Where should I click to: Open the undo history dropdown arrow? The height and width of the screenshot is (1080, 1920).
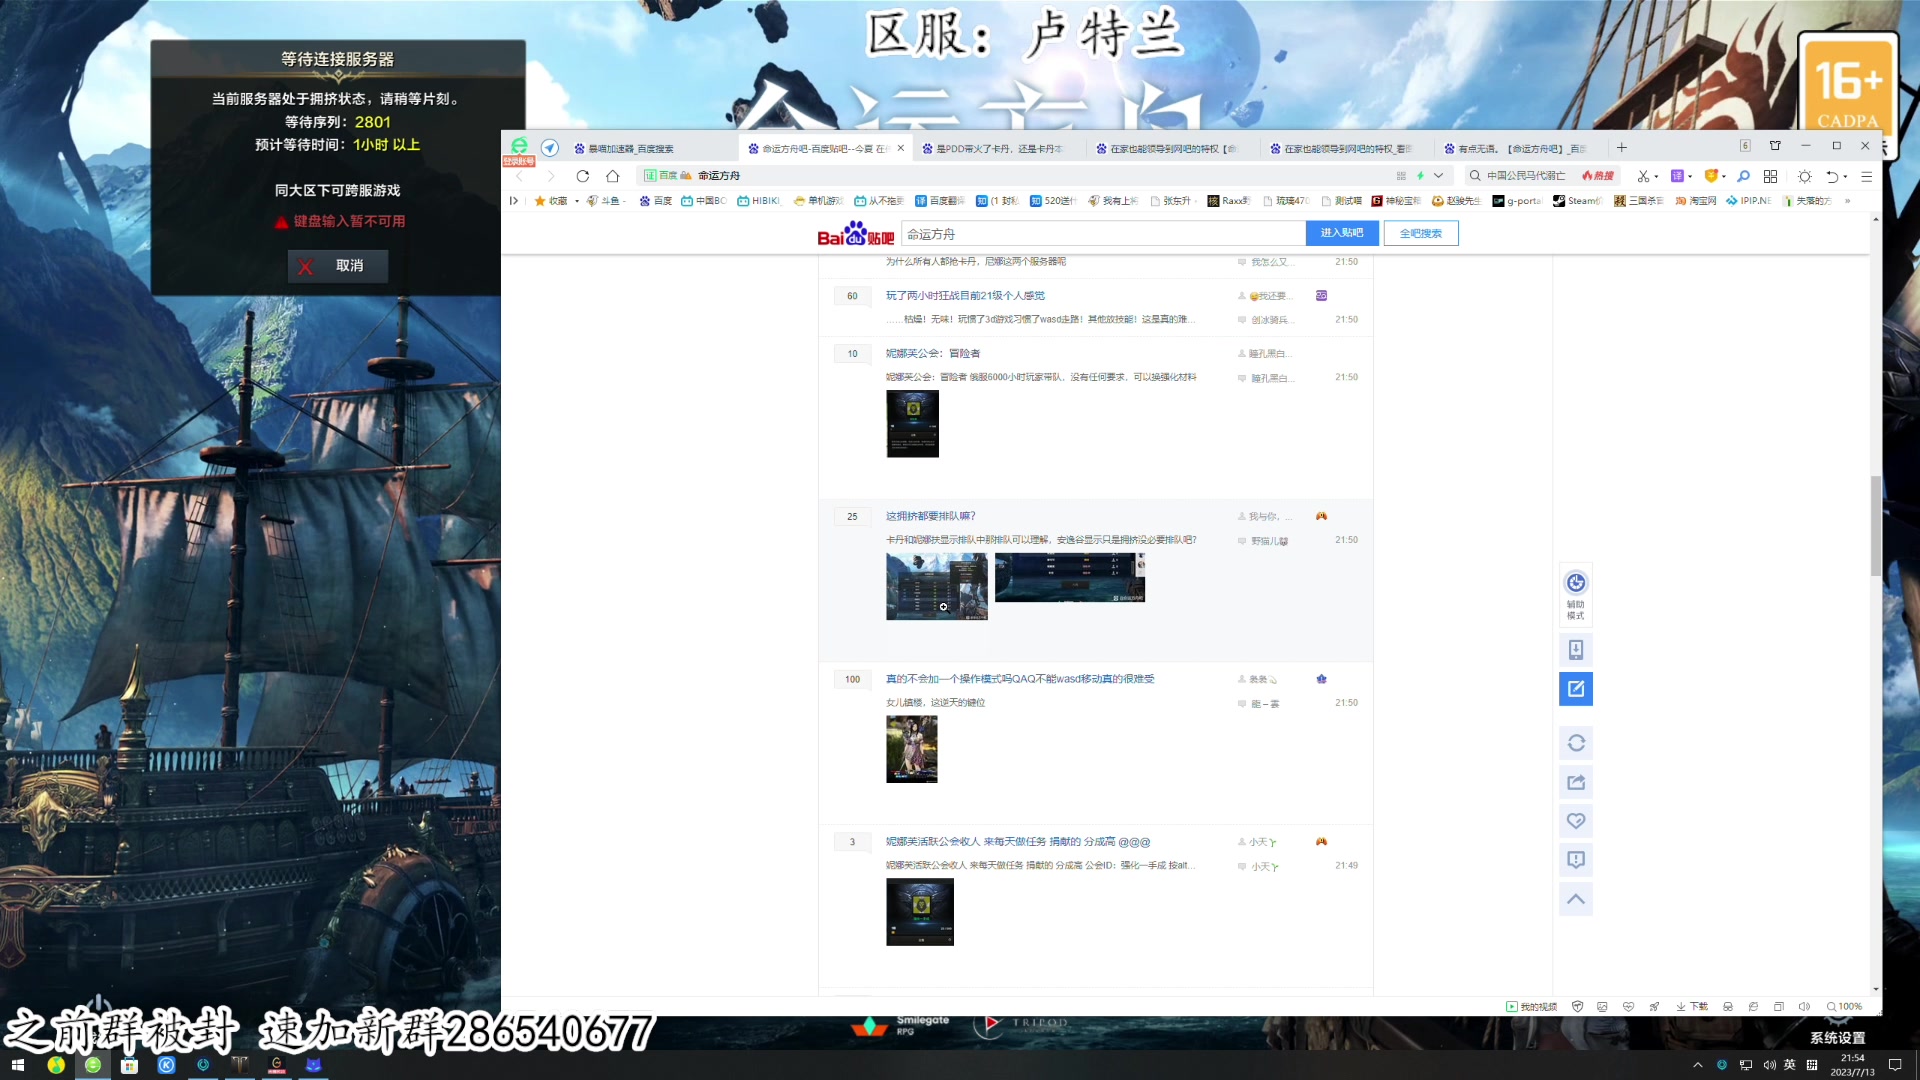[x=1845, y=176]
